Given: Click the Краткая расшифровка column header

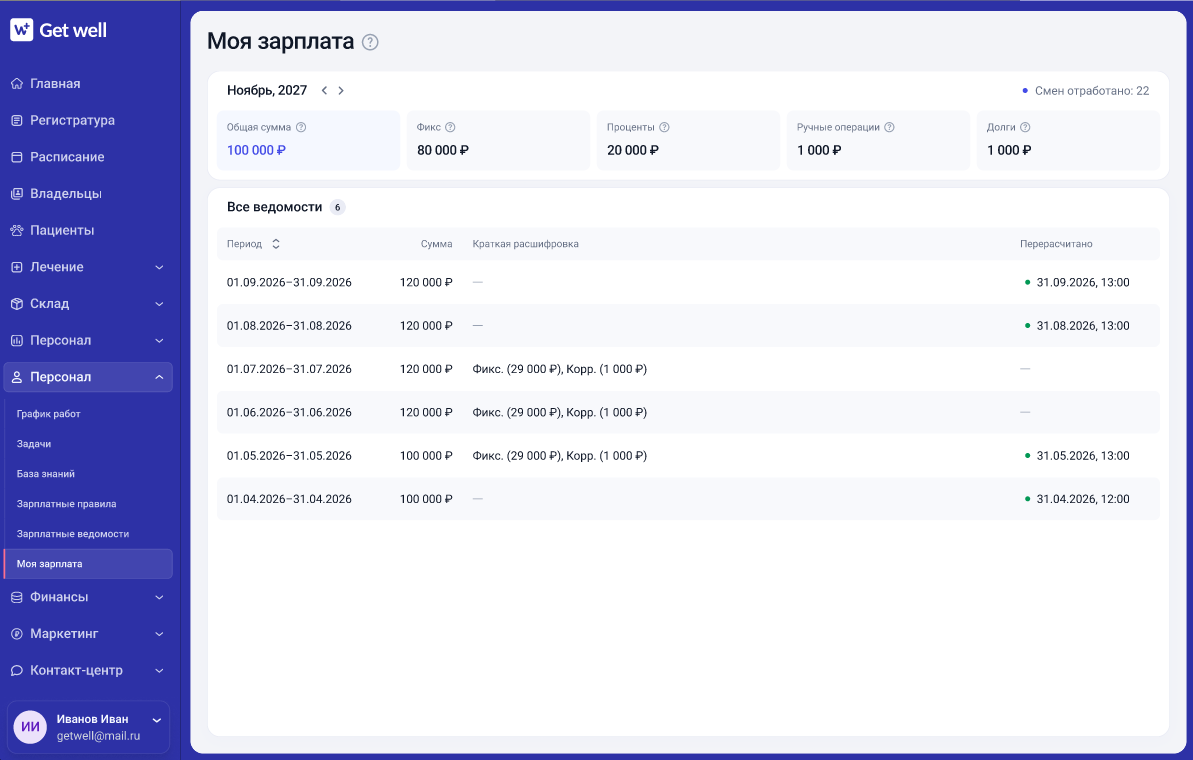Looking at the screenshot, I should coord(526,244).
